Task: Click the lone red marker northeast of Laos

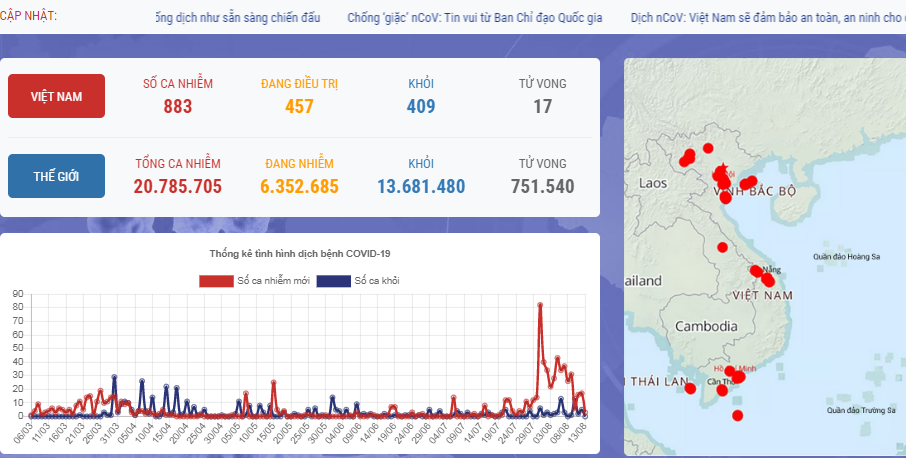Action: pyautogui.click(x=708, y=149)
